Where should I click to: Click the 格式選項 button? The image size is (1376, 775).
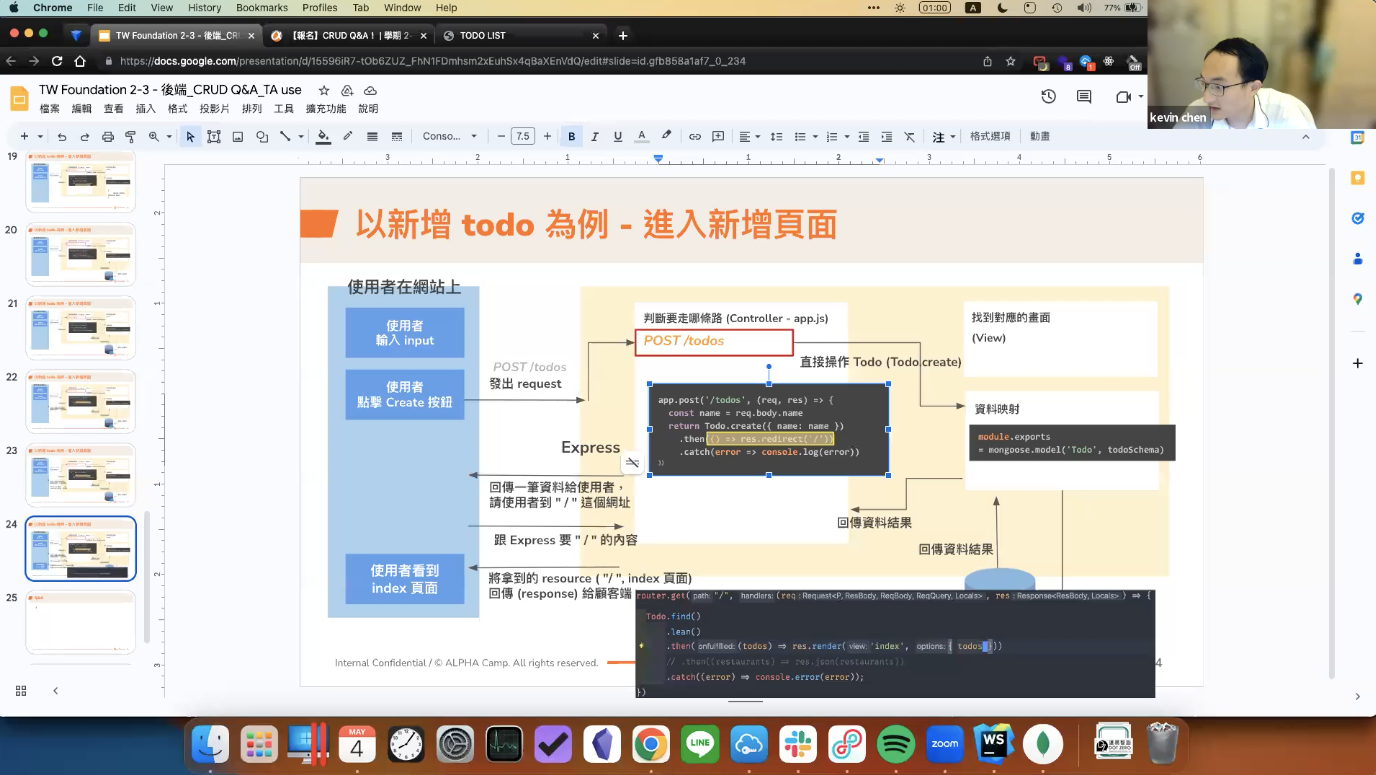(990, 137)
